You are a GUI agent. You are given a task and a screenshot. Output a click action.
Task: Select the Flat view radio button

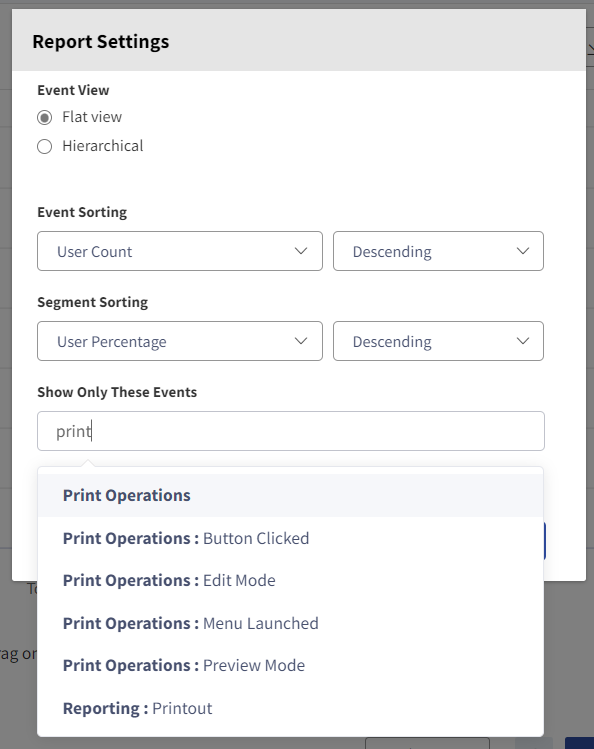tap(45, 118)
